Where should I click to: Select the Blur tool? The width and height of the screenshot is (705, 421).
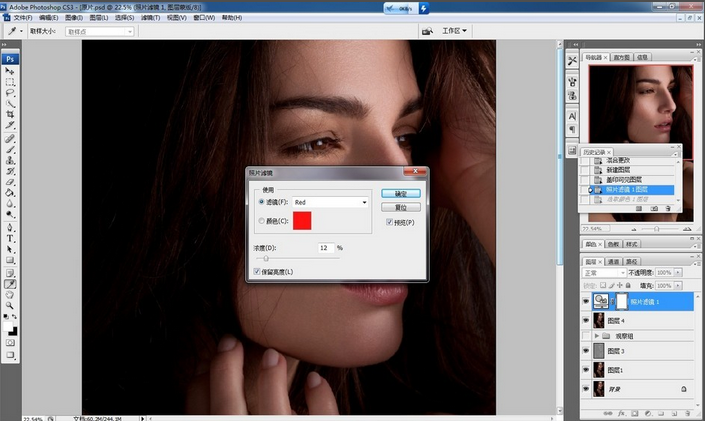tap(9, 204)
